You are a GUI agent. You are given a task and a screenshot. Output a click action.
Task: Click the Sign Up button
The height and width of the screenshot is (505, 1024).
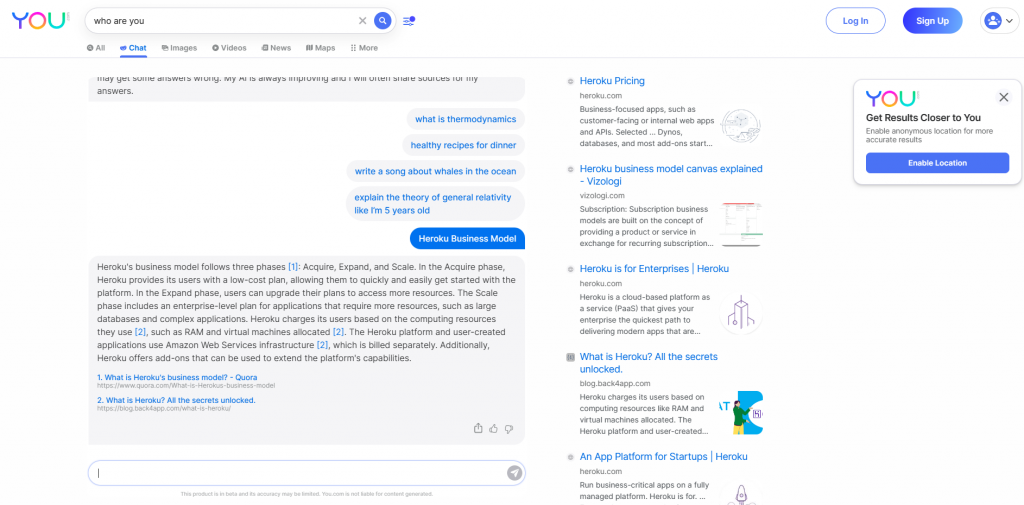click(x=933, y=21)
